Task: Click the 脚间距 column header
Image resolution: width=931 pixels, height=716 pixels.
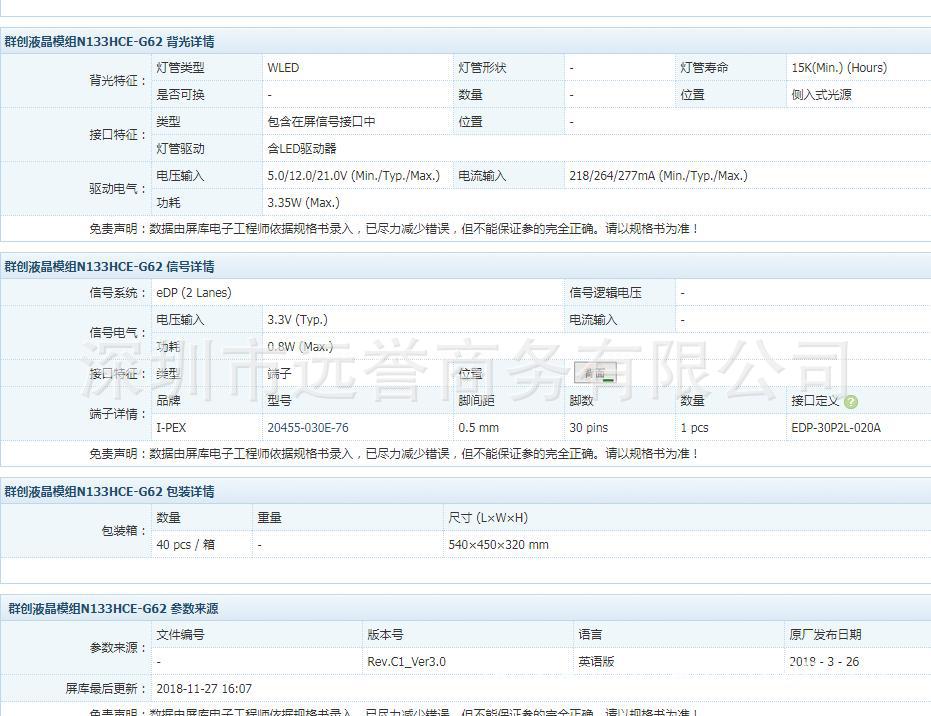Action: point(476,401)
